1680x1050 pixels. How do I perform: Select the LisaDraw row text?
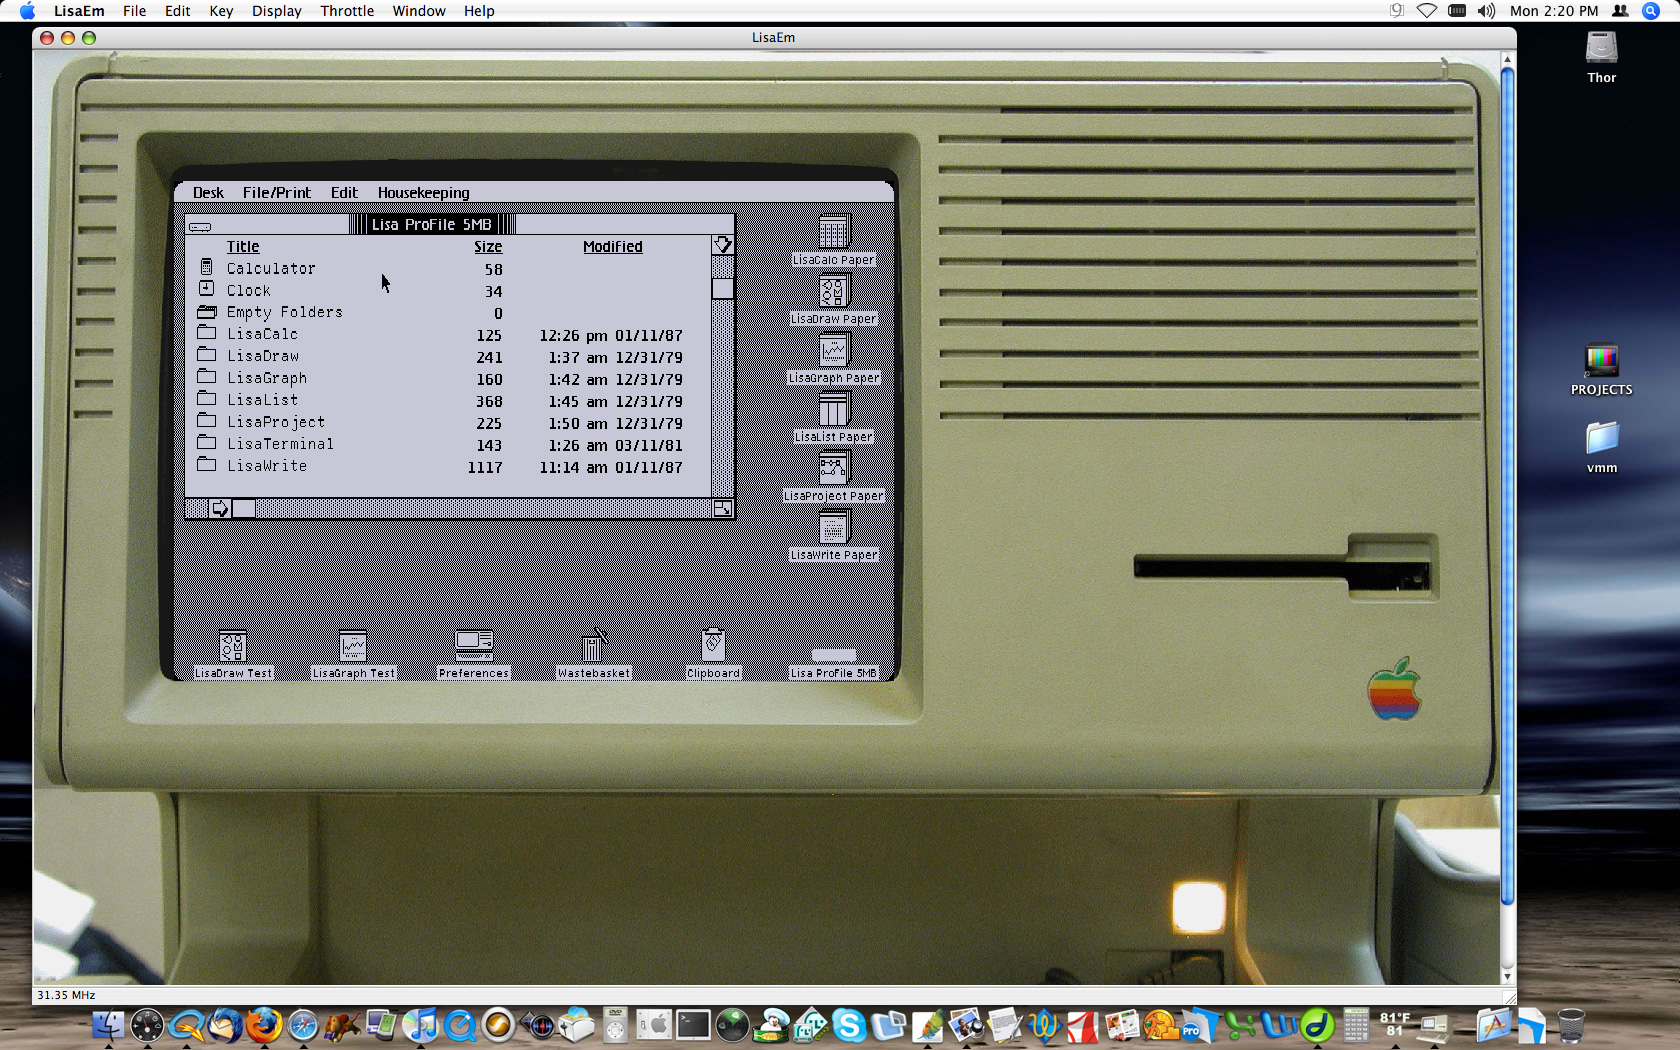263,356
